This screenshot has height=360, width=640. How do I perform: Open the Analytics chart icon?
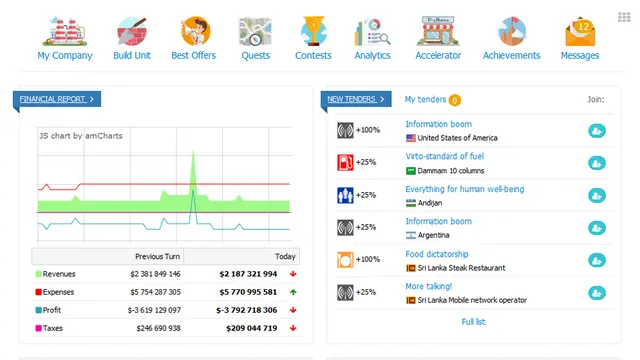tap(372, 32)
